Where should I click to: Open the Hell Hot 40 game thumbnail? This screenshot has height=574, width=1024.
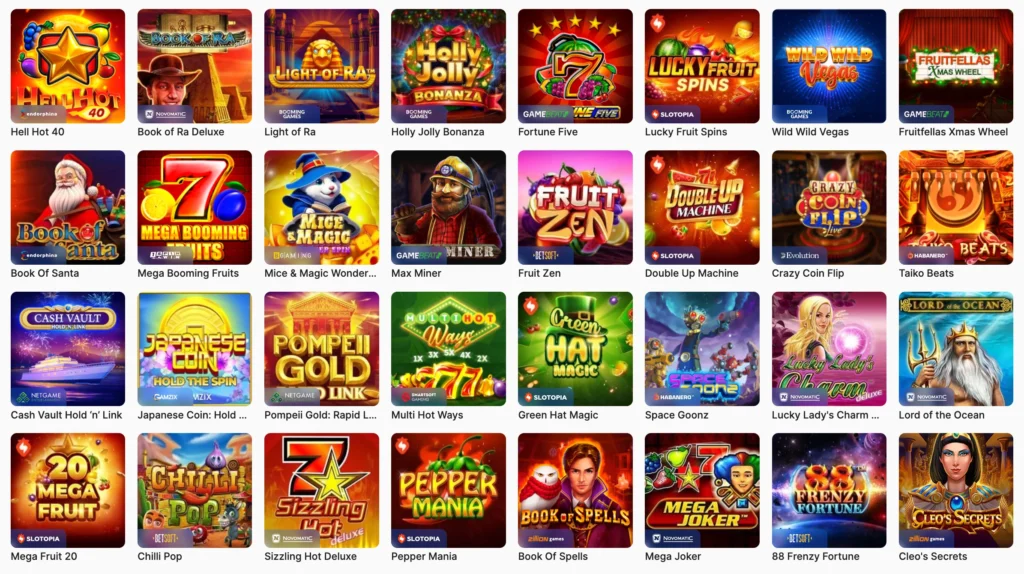point(68,66)
